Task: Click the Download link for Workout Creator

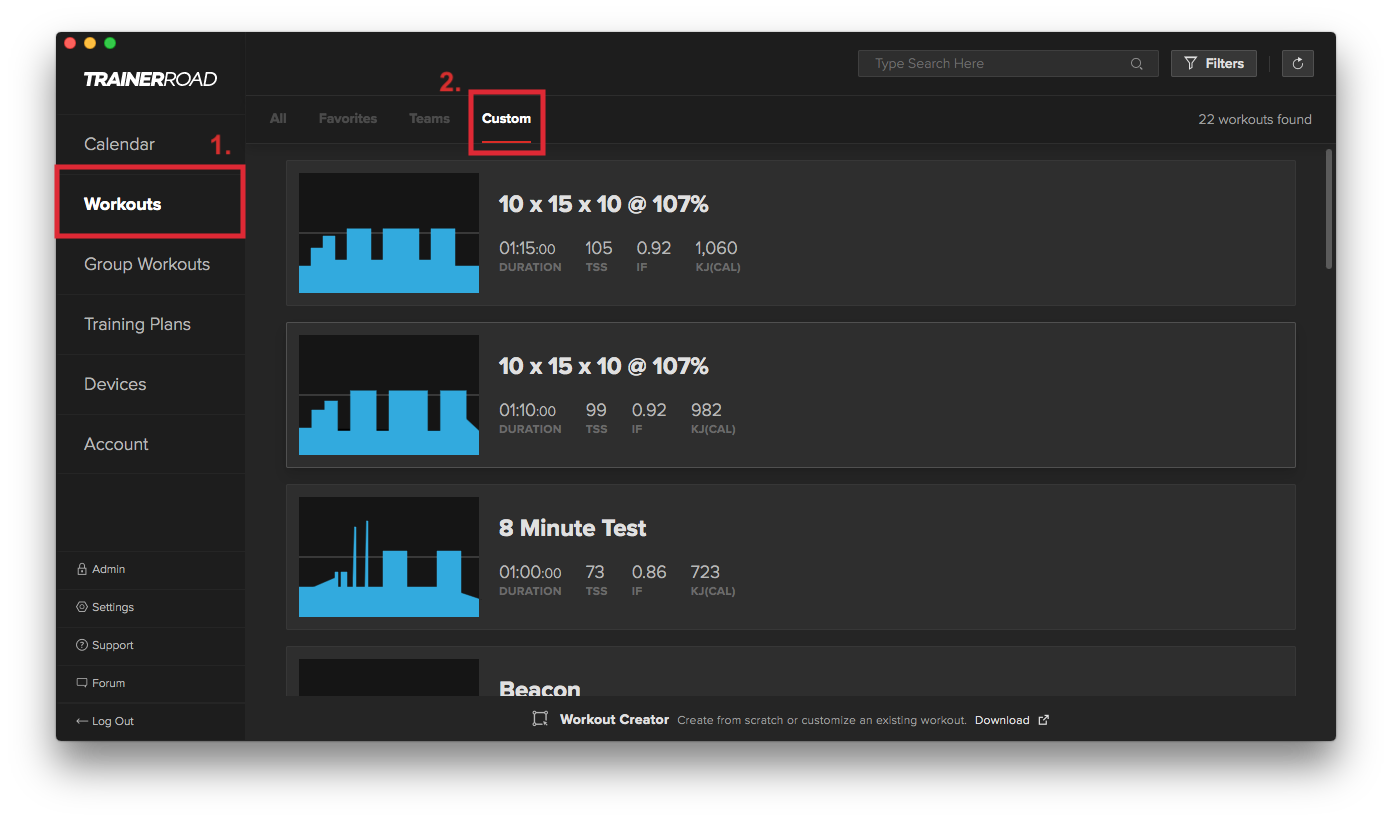Action: point(1012,720)
